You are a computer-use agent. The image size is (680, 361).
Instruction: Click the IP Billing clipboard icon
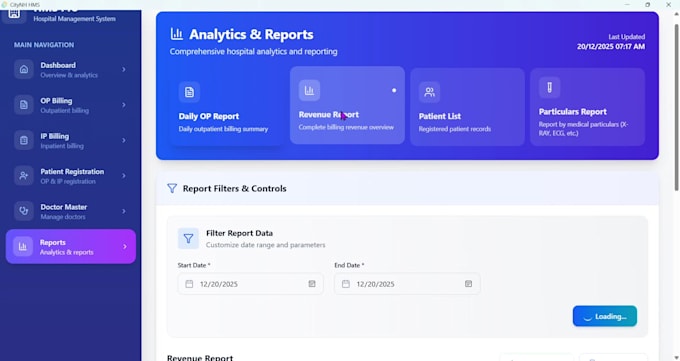pyautogui.click(x=24, y=140)
